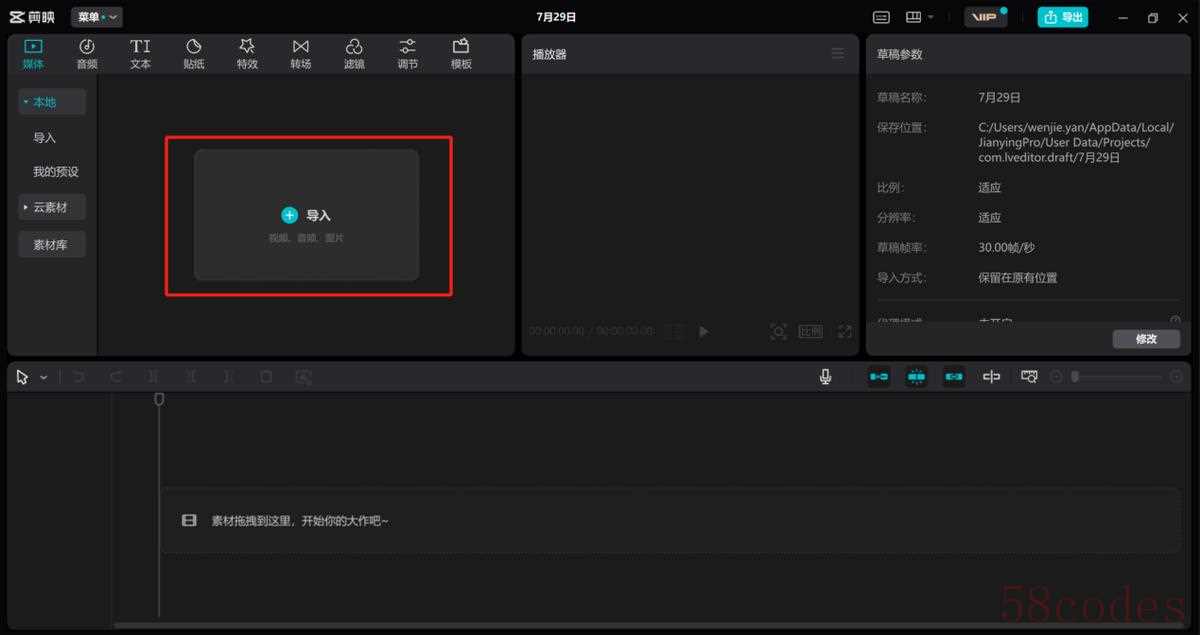This screenshot has width=1200, height=635.
Task: Click the delete (trash) tool
Action: pos(266,377)
